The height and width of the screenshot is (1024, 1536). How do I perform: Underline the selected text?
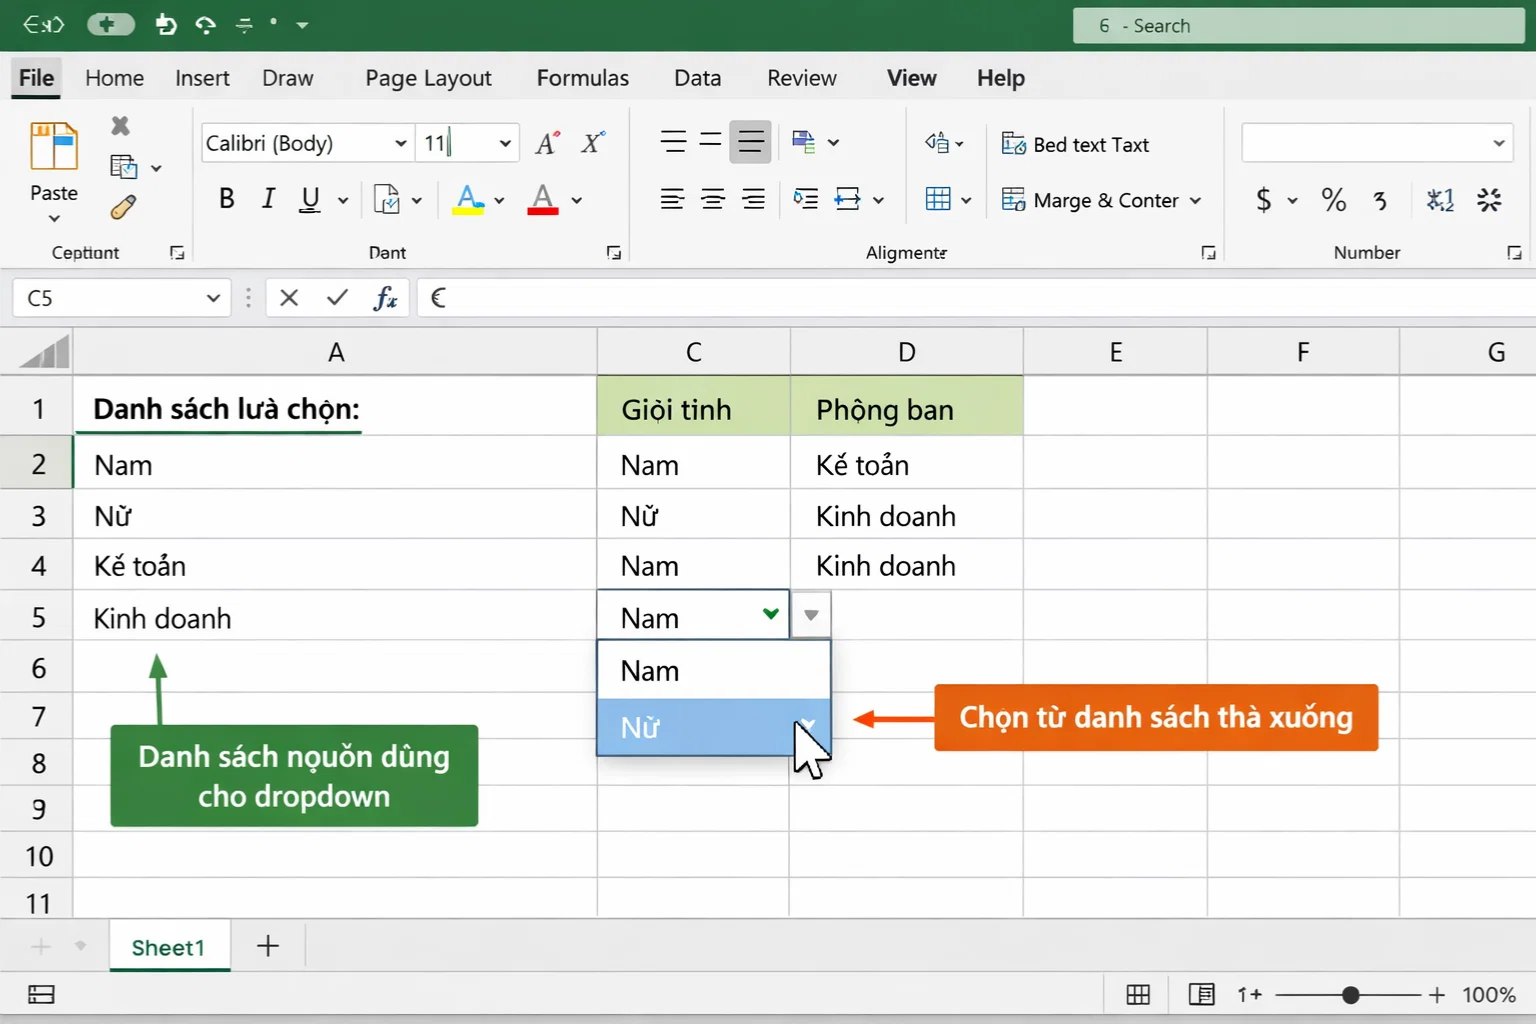(309, 199)
